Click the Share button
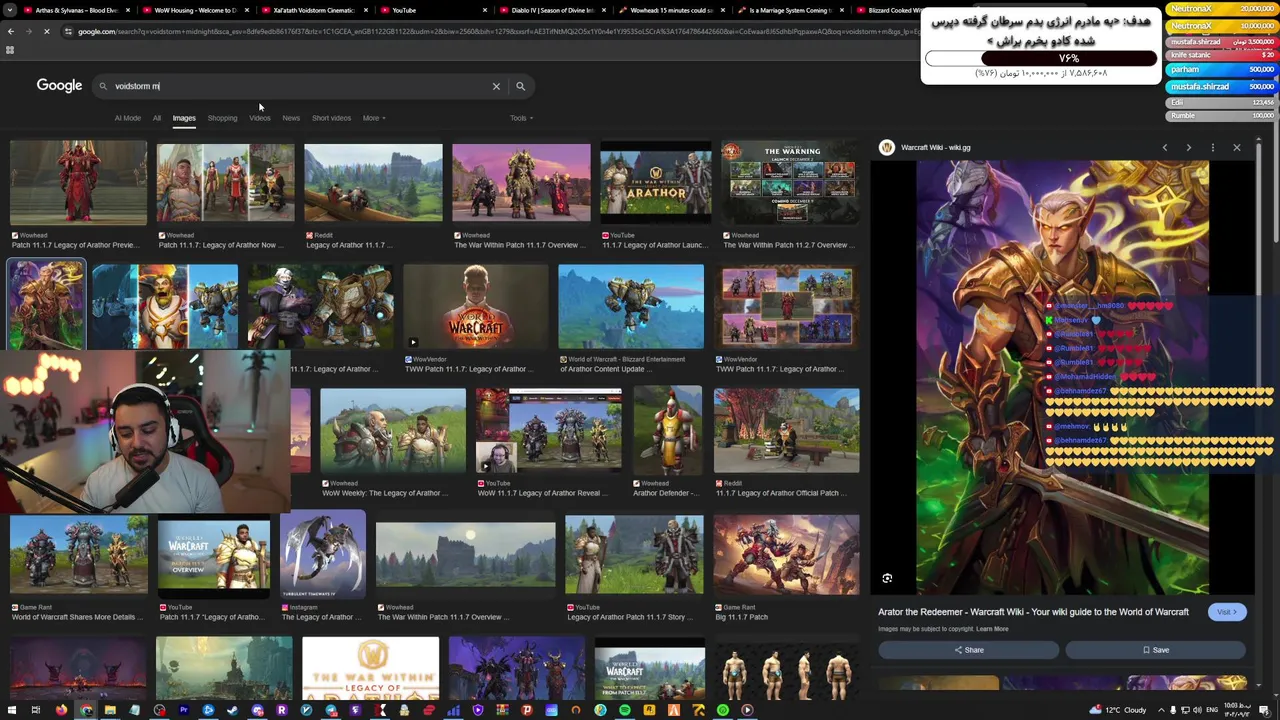Viewport: 1280px width, 720px height. pos(968,650)
